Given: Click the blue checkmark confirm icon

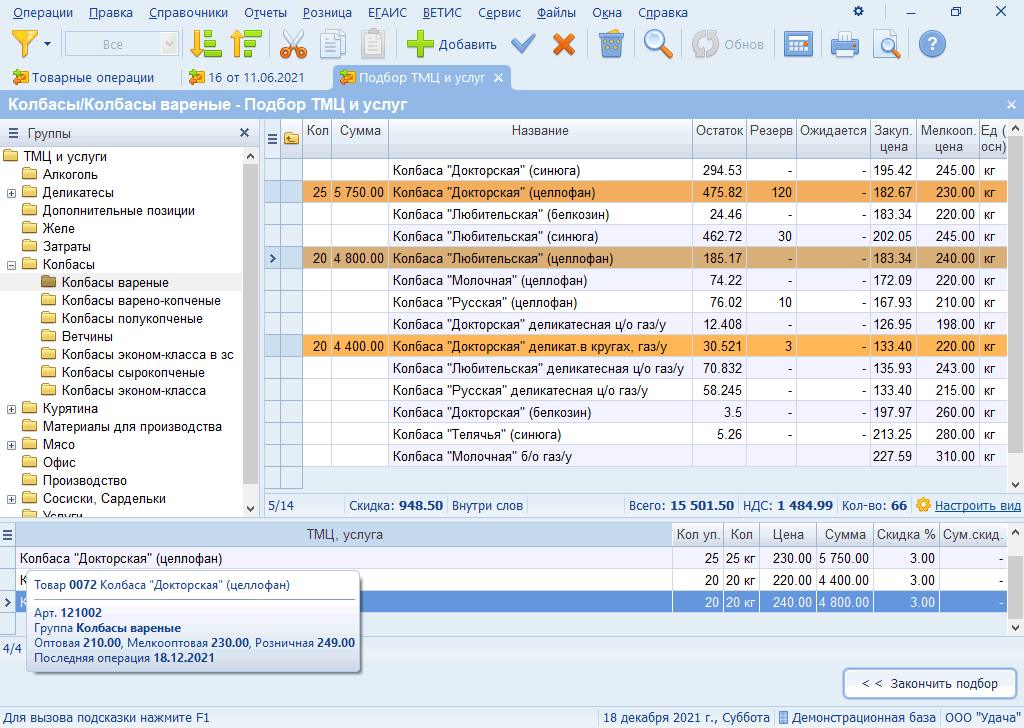Looking at the screenshot, I should coord(523,44).
